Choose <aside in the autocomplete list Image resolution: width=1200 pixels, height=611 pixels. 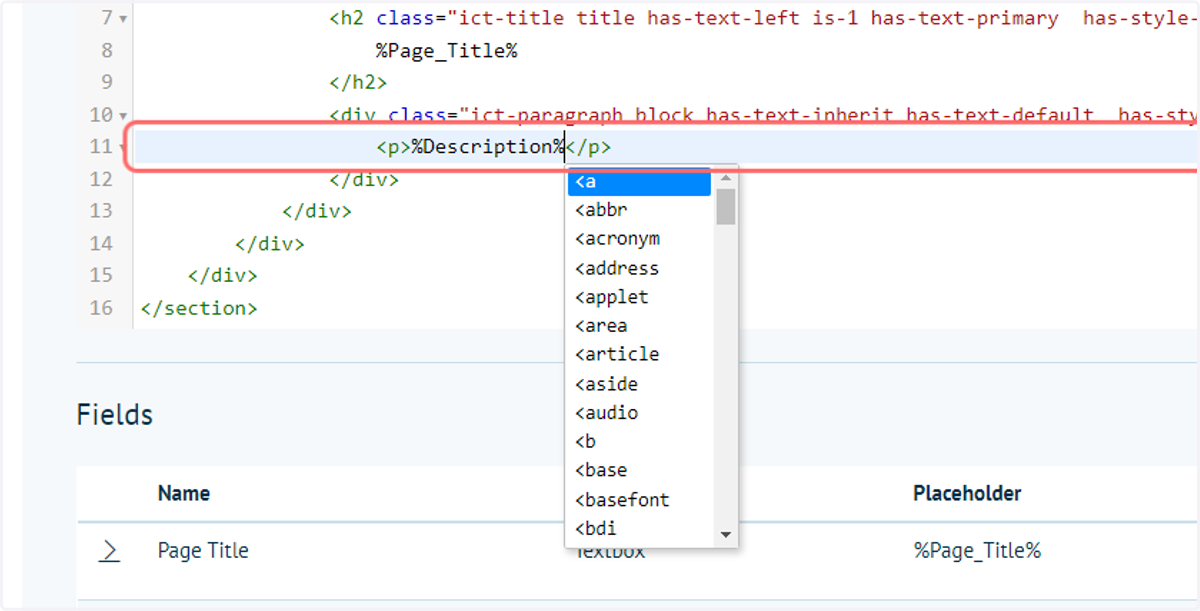point(639,384)
